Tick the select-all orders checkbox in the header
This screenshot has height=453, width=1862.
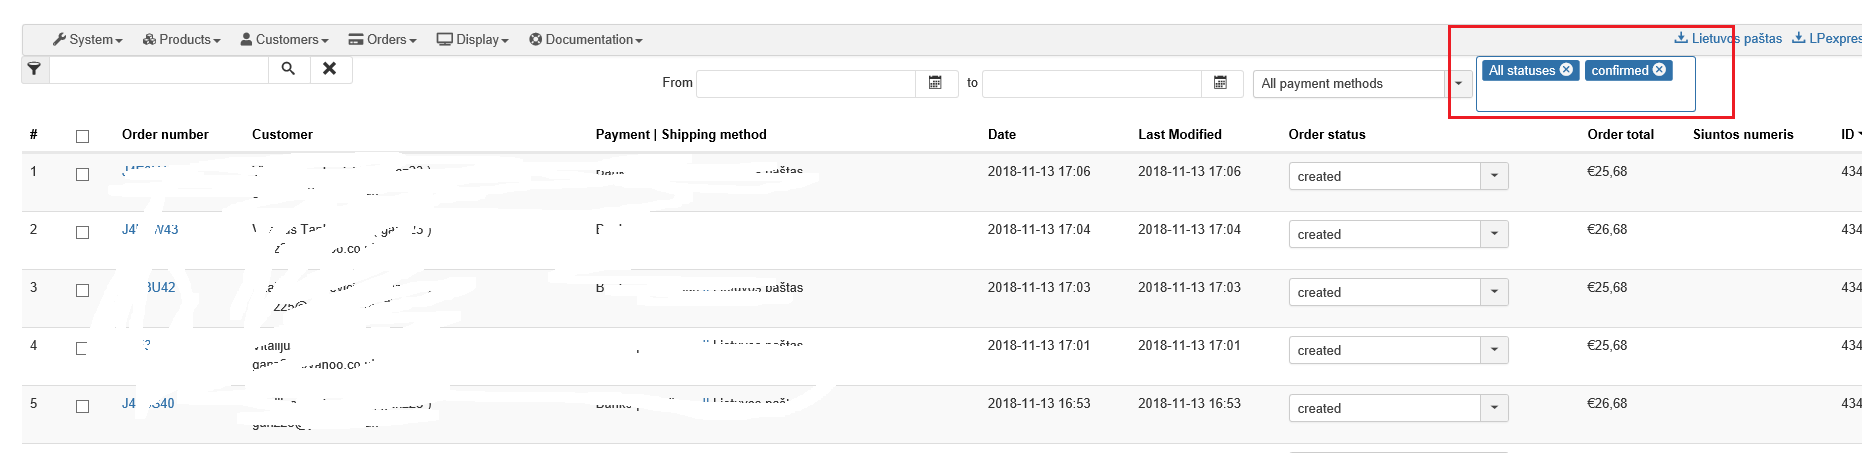tap(82, 136)
